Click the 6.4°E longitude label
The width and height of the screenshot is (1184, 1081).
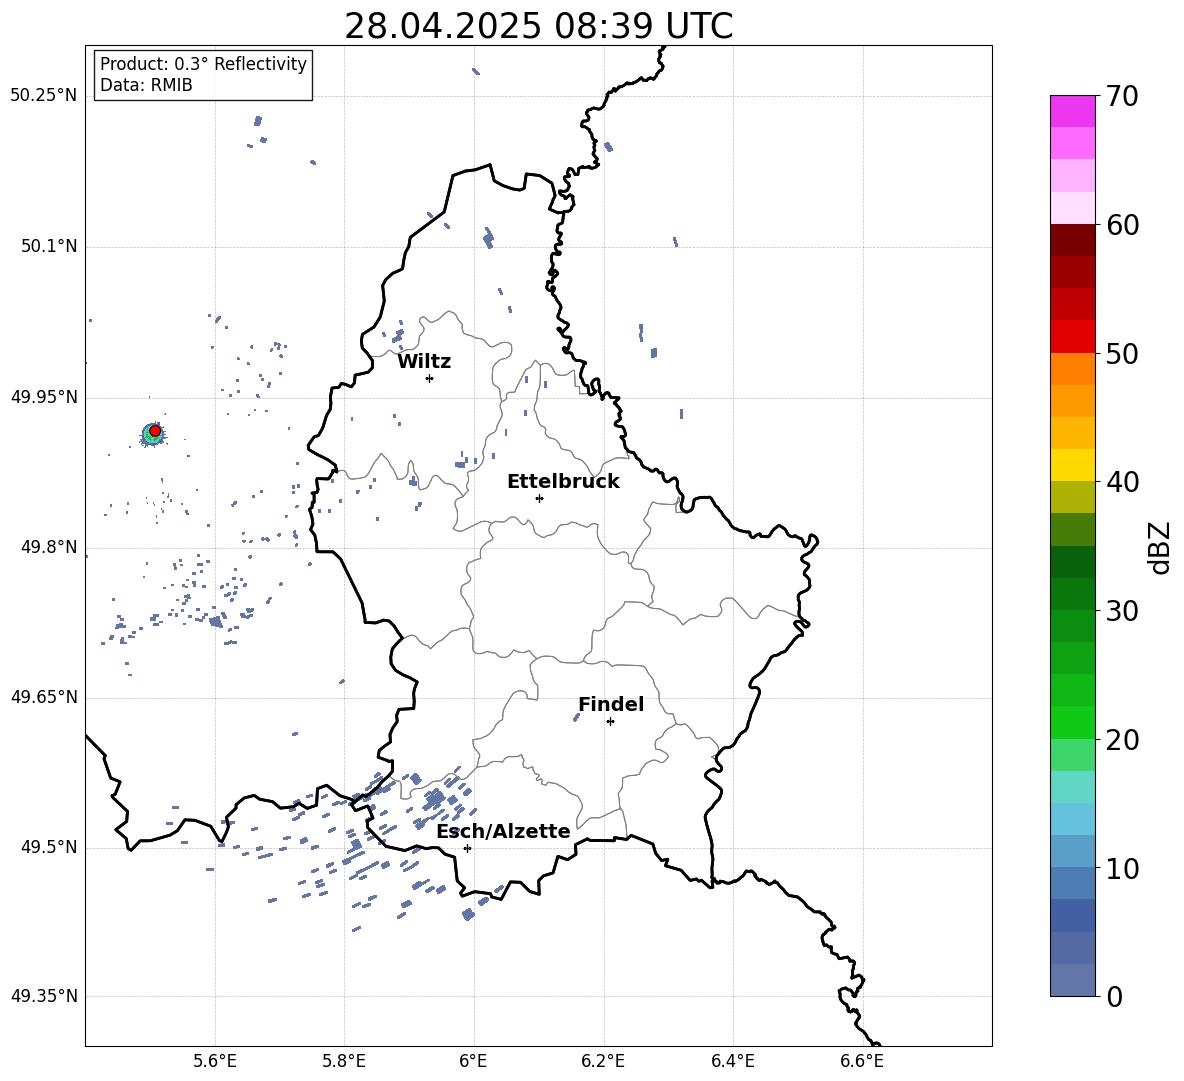coord(733,1061)
